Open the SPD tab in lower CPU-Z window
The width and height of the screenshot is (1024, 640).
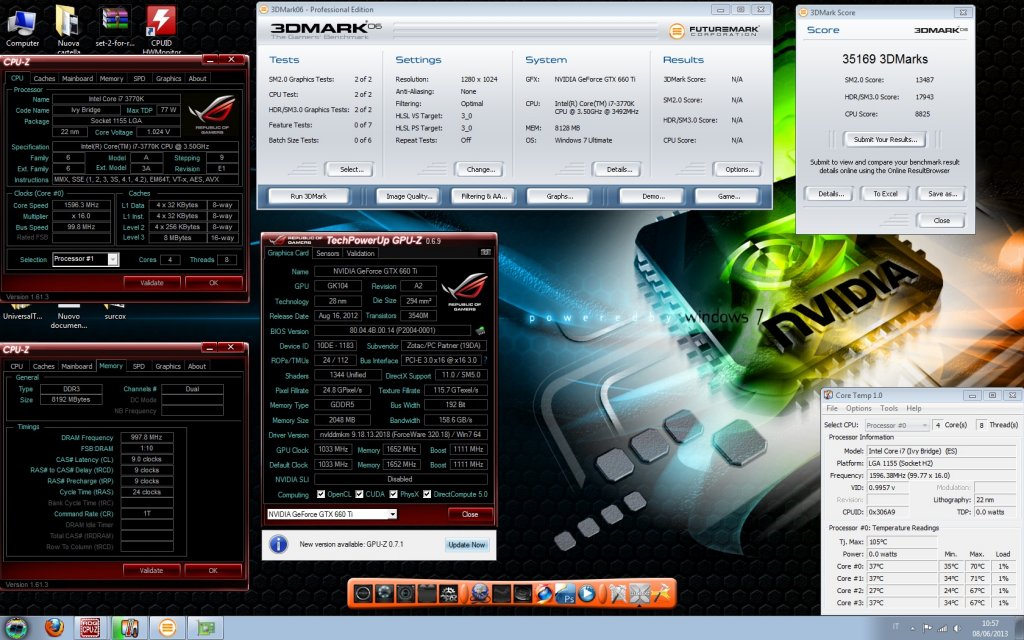click(139, 366)
